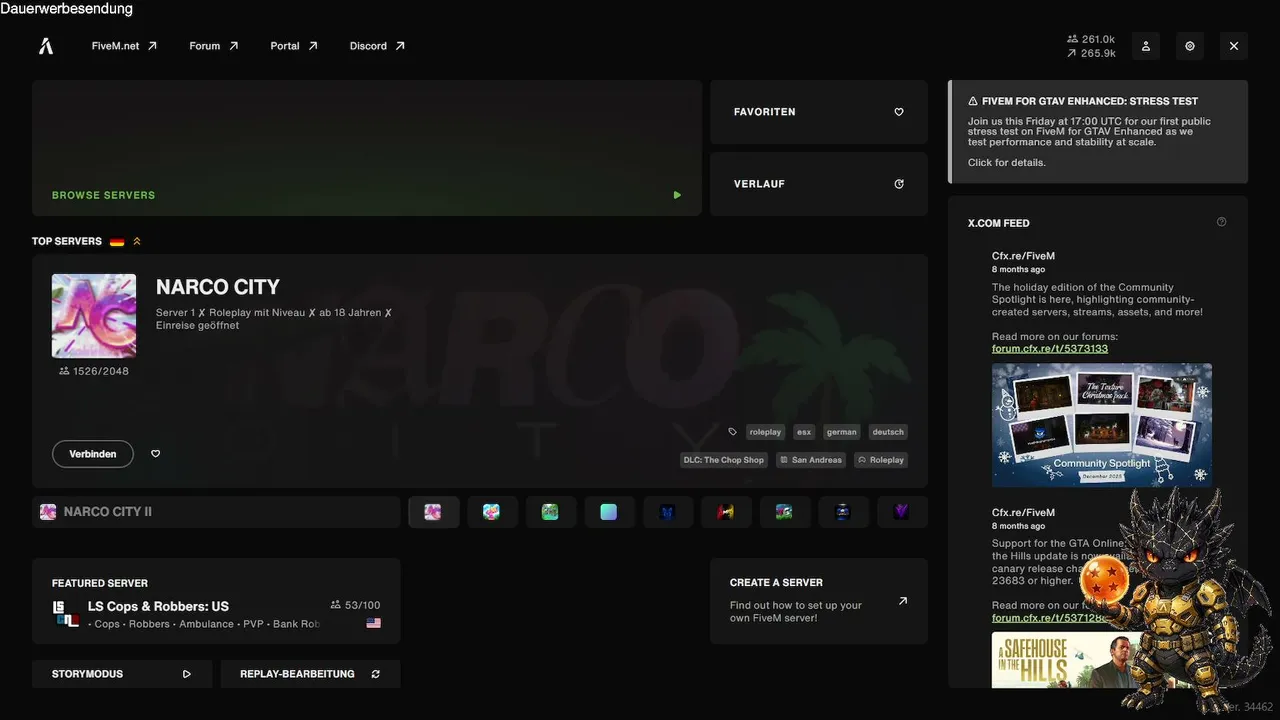The image size is (1280, 720).
Task: Click the green play arrow on Browse Servers
Action: (x=677, y=195)
